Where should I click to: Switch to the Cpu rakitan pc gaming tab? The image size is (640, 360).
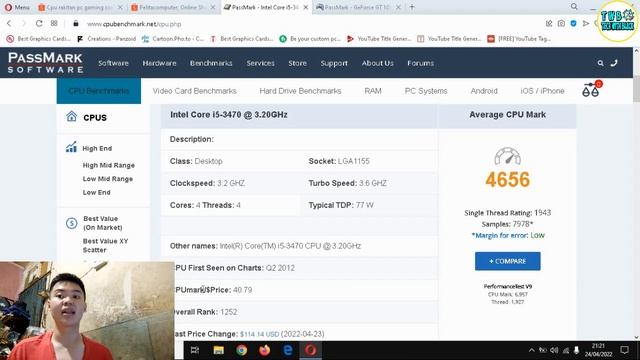pos(80,7)
